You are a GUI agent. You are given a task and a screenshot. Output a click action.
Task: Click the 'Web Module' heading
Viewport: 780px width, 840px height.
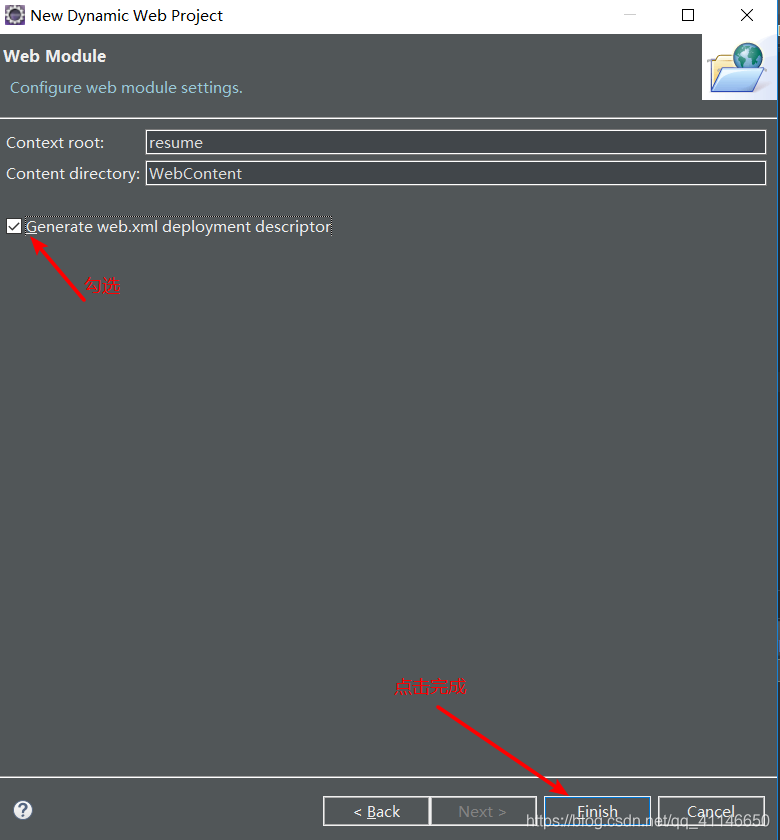point(55,56)
